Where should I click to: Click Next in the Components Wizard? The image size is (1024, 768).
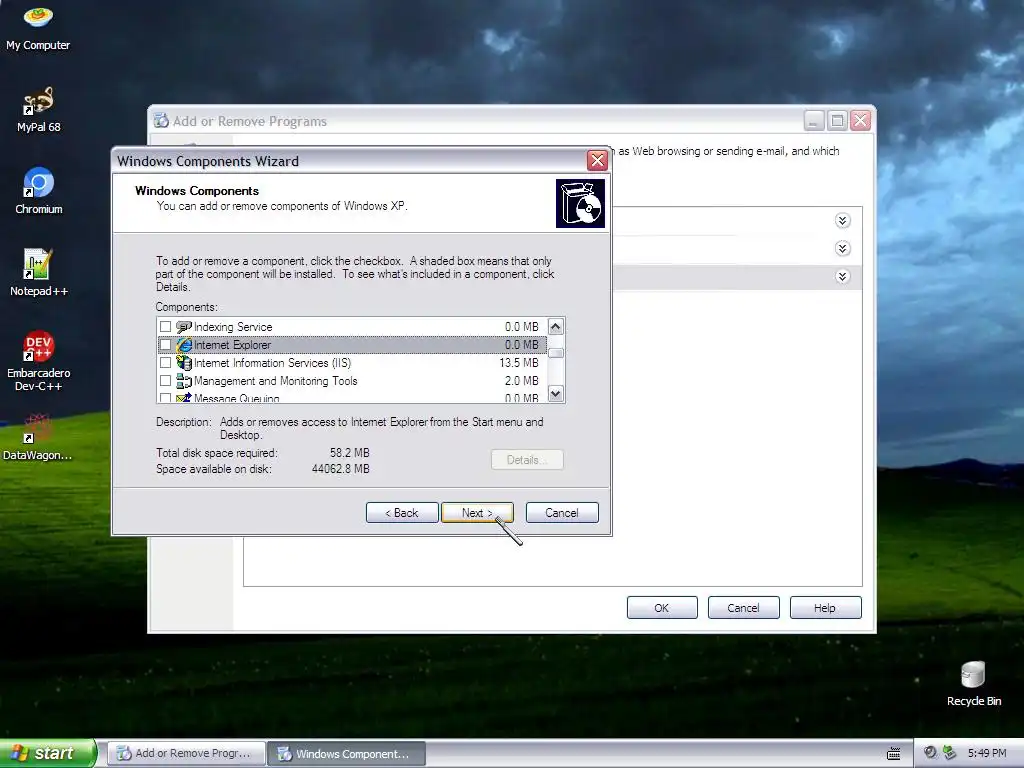[x=477, y=513]
